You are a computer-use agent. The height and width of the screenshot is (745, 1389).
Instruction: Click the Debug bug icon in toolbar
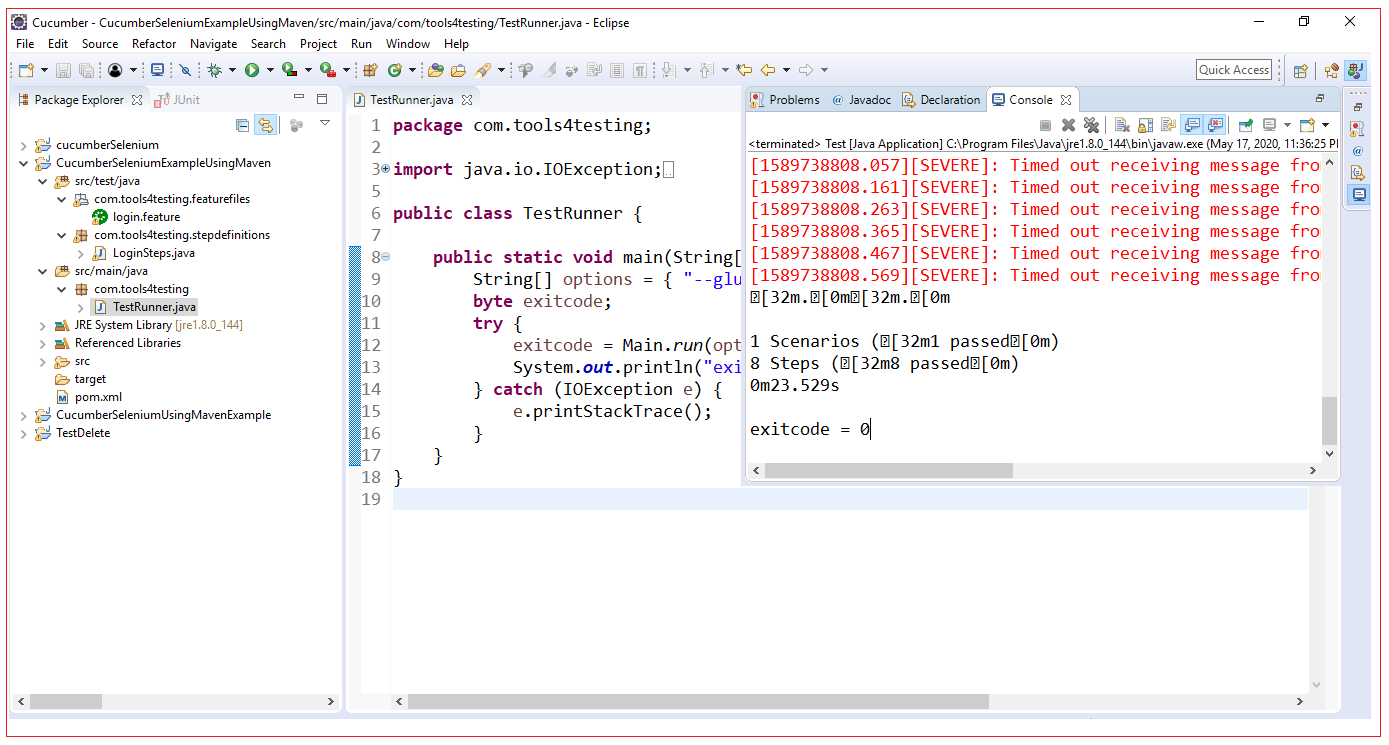[214, 70]
